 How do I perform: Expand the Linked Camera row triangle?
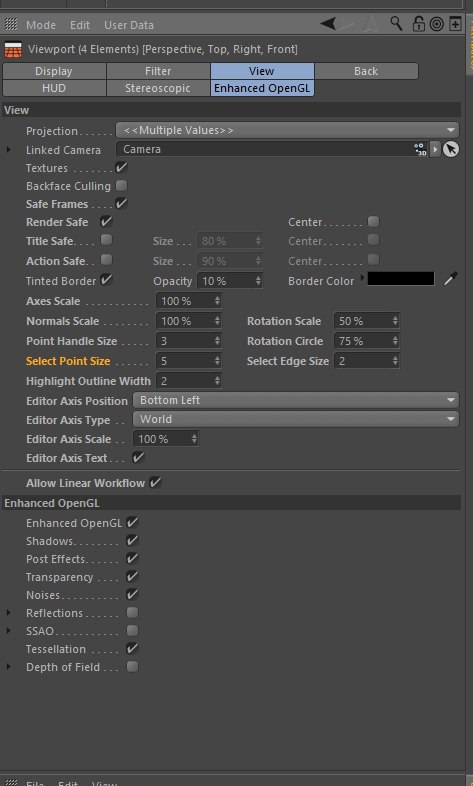(x=9, y=149)
